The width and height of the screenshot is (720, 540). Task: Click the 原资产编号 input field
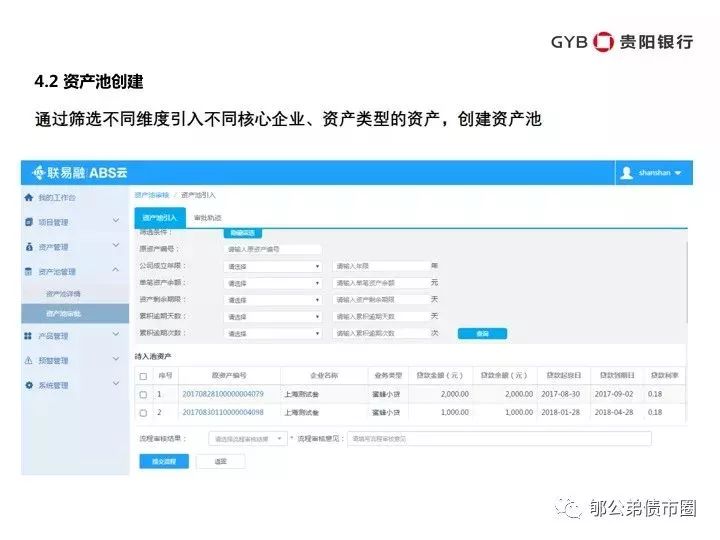point(272,249)
